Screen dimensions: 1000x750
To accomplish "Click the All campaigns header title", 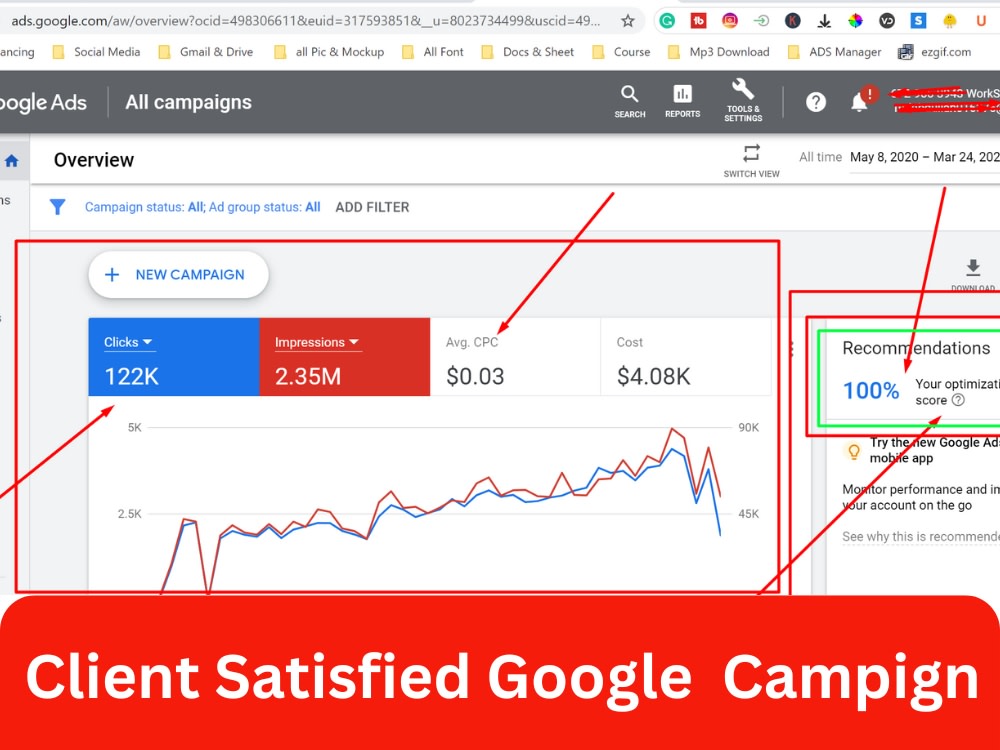I will (188, 102).
